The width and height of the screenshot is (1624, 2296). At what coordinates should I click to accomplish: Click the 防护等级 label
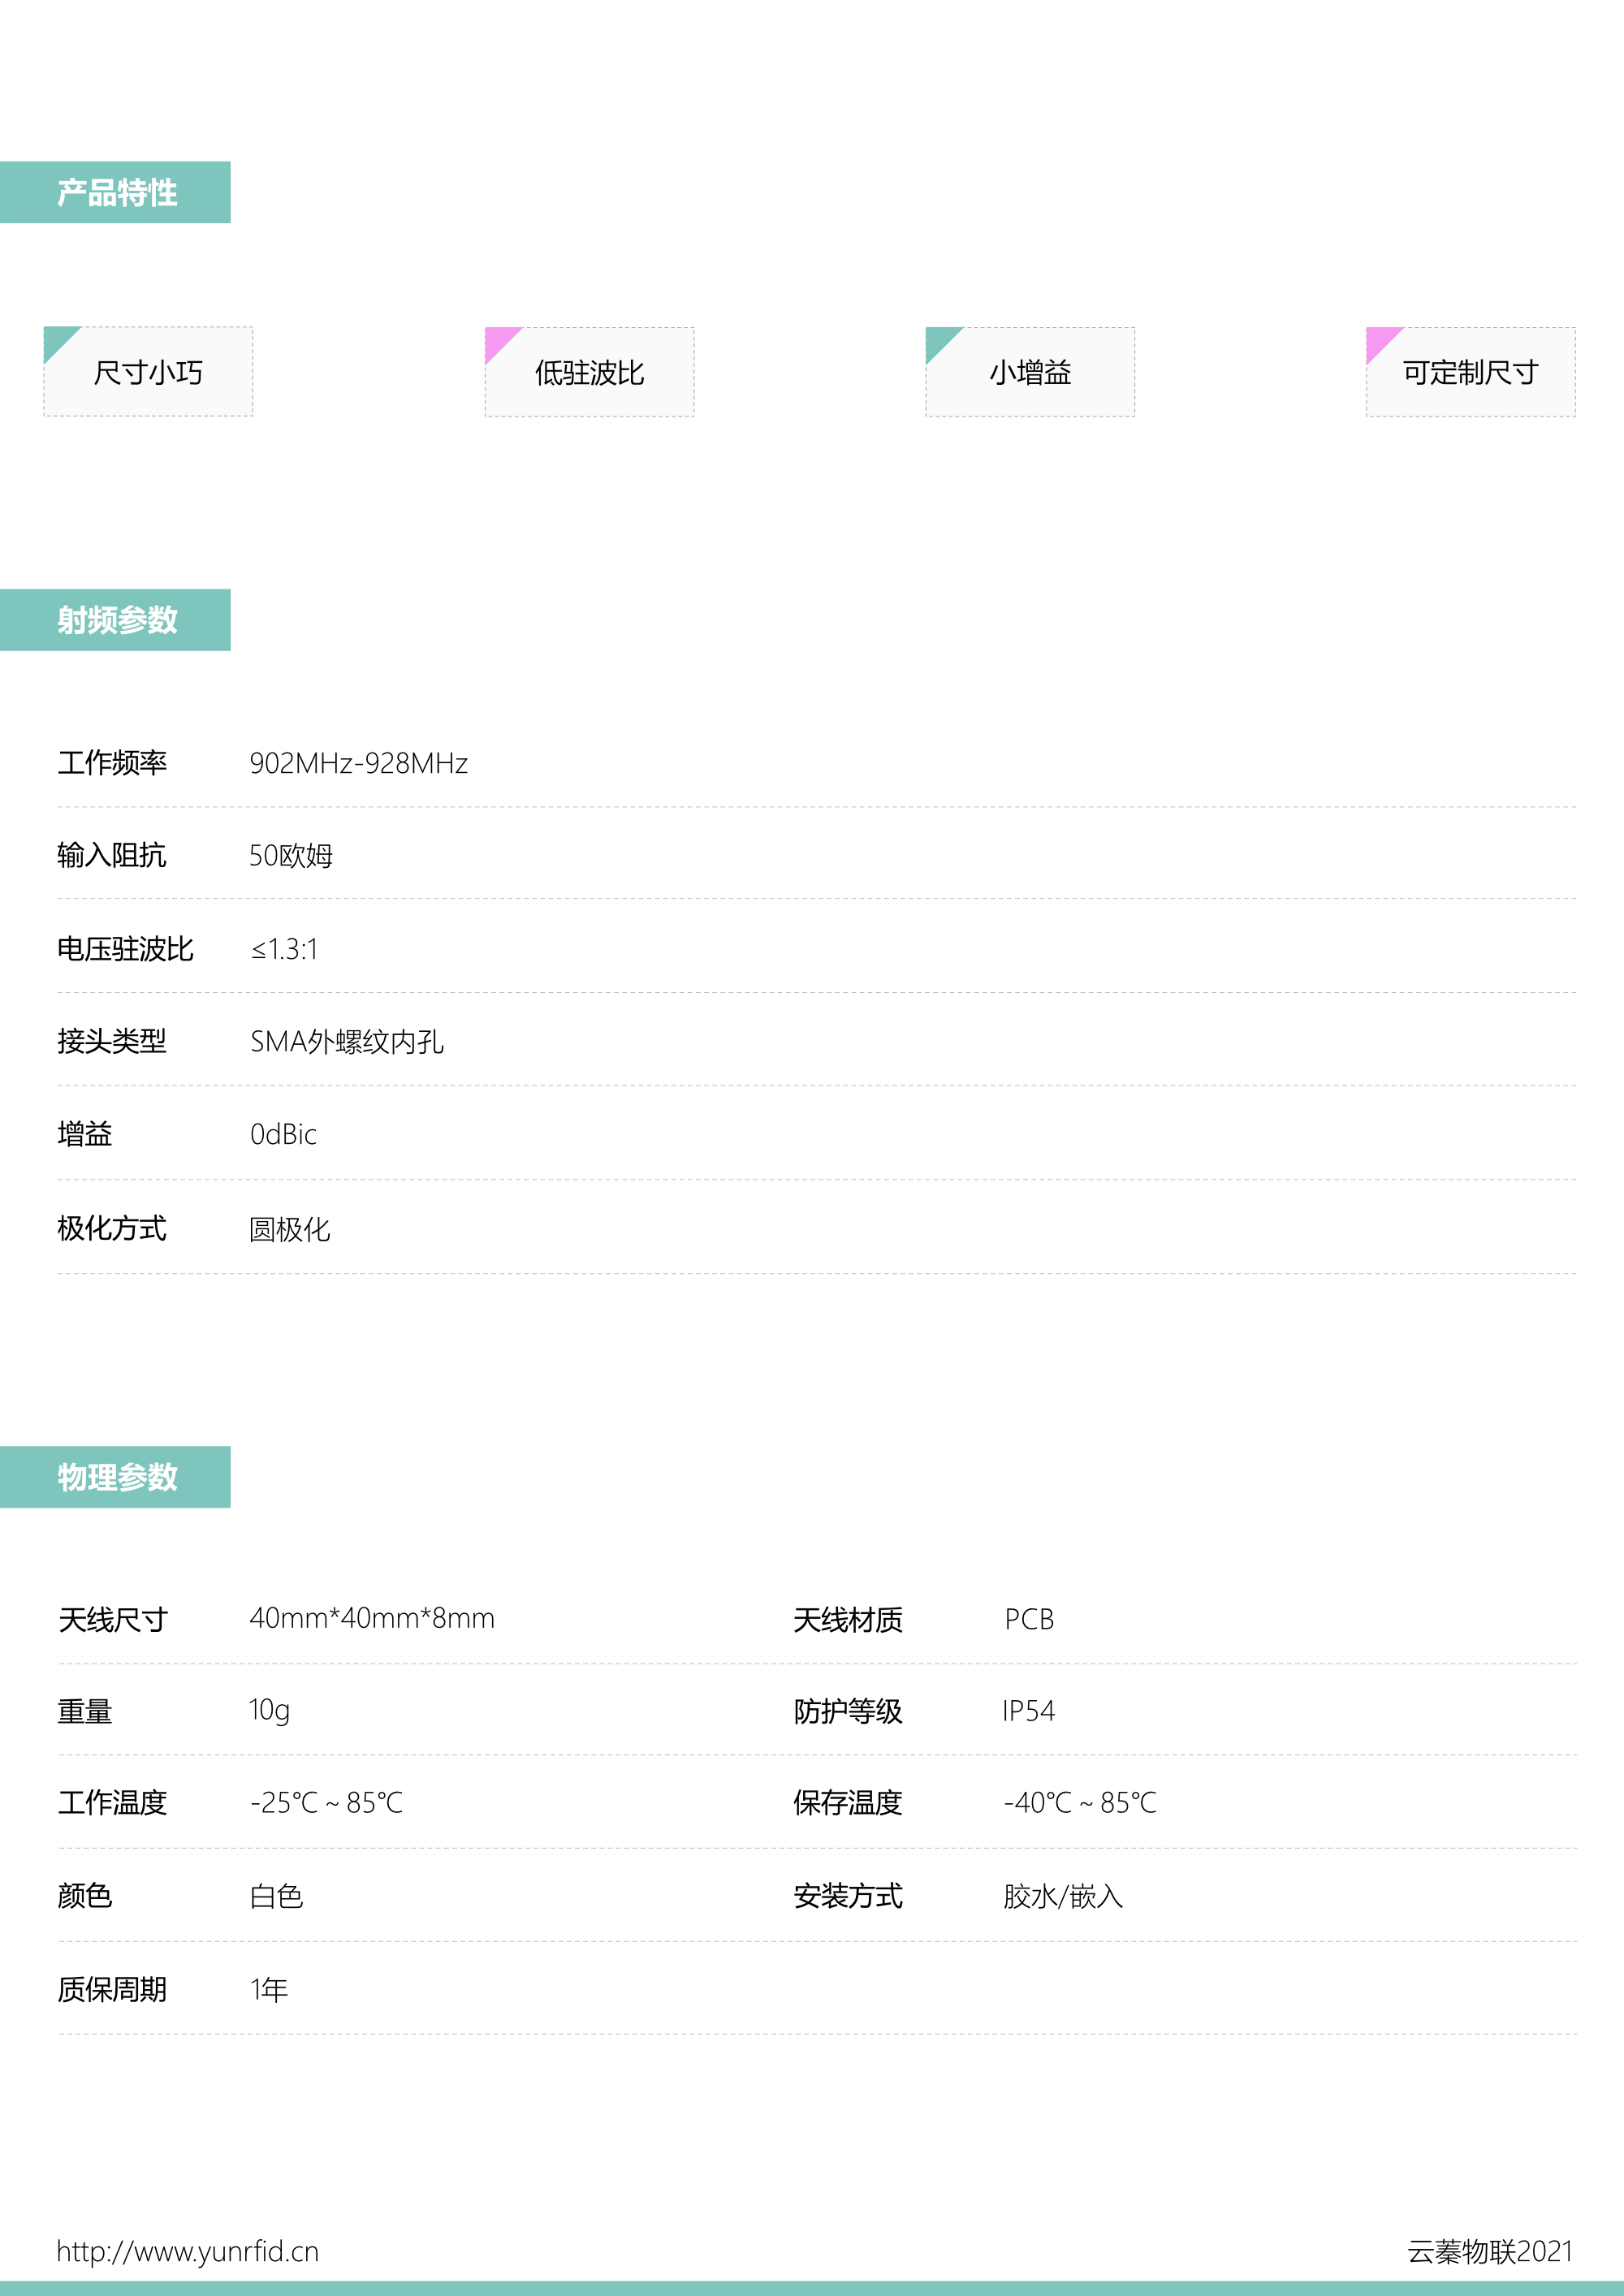[848, 1711]
